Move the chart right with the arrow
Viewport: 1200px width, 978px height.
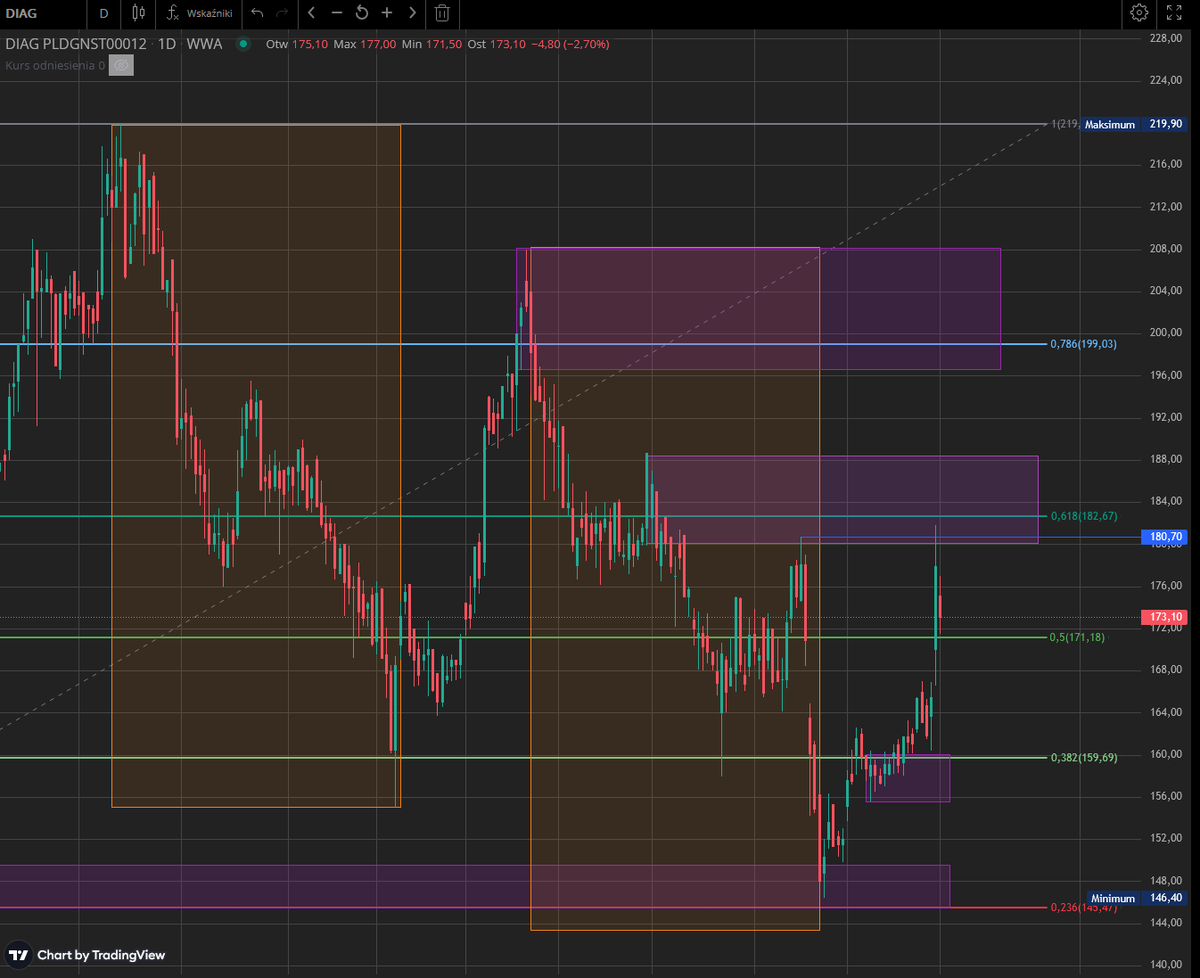point(412,13)
